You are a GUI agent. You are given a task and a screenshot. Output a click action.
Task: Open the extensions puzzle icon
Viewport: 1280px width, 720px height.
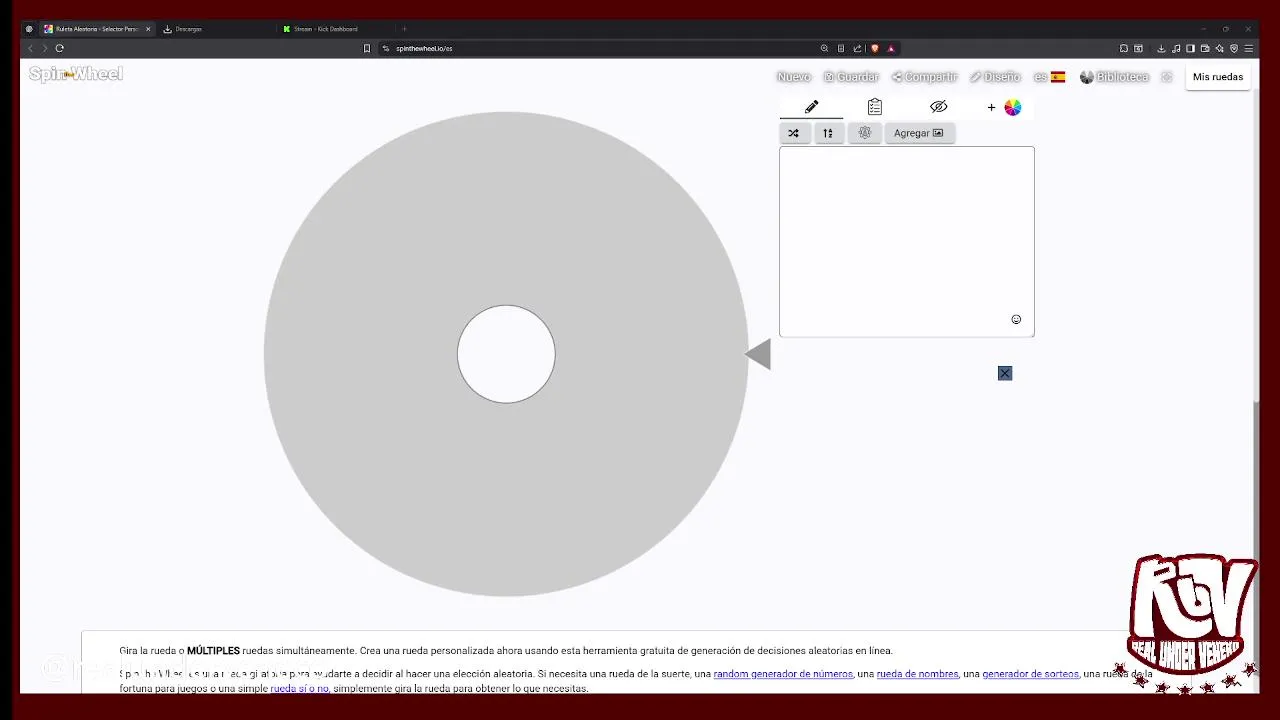1124,48
